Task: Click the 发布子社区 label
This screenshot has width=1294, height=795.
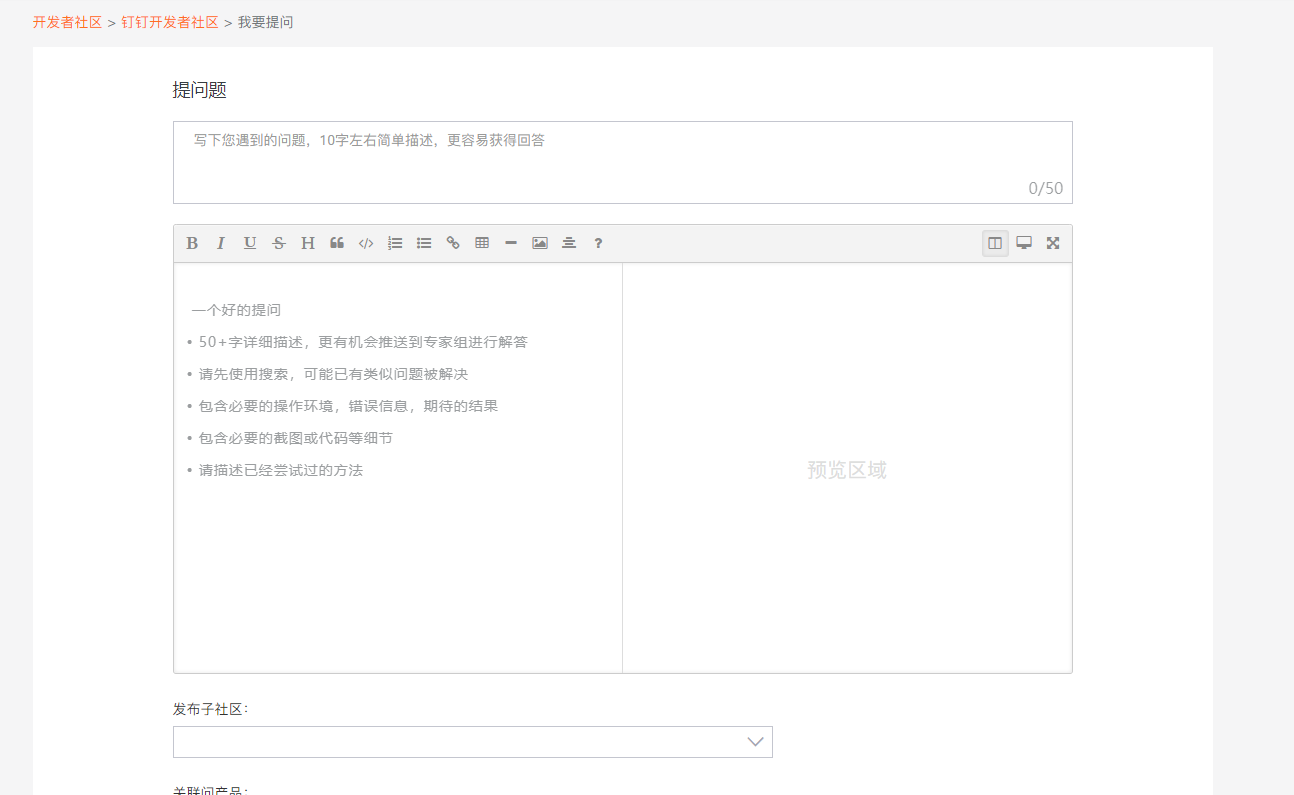Action: [x=210, y=709]
